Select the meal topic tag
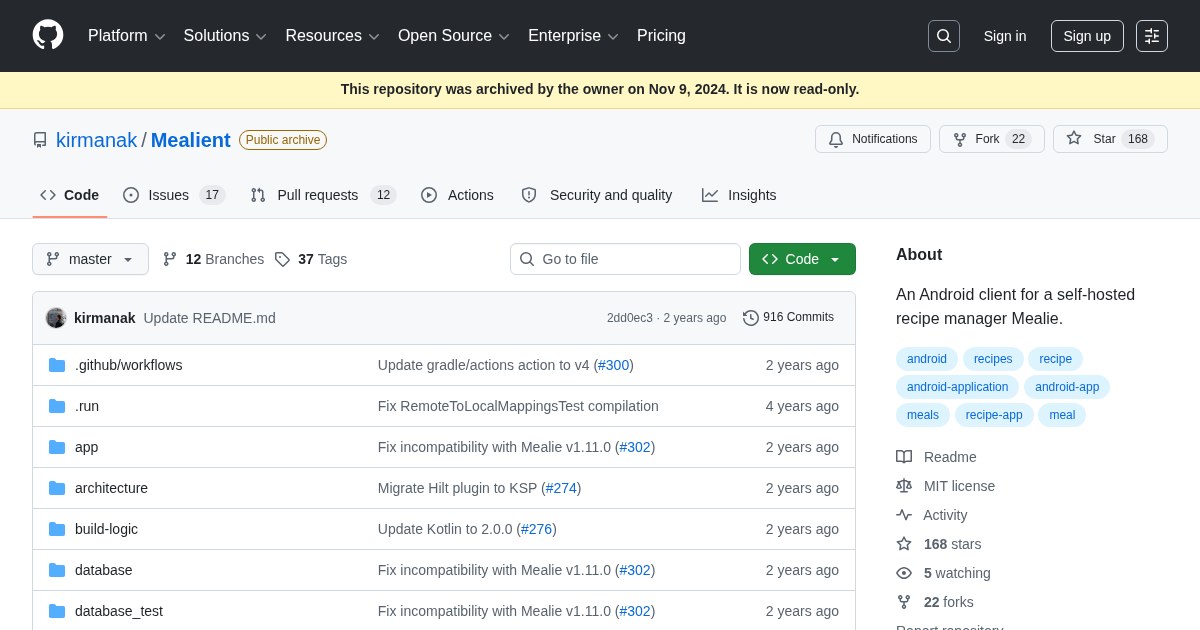This screenshot has width=1200, height=630. [x=1062, y=415]
